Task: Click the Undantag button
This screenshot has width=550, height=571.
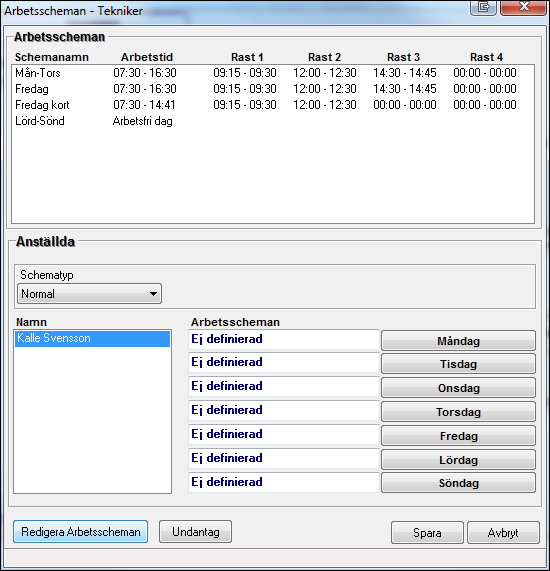Action: (195, 532)
